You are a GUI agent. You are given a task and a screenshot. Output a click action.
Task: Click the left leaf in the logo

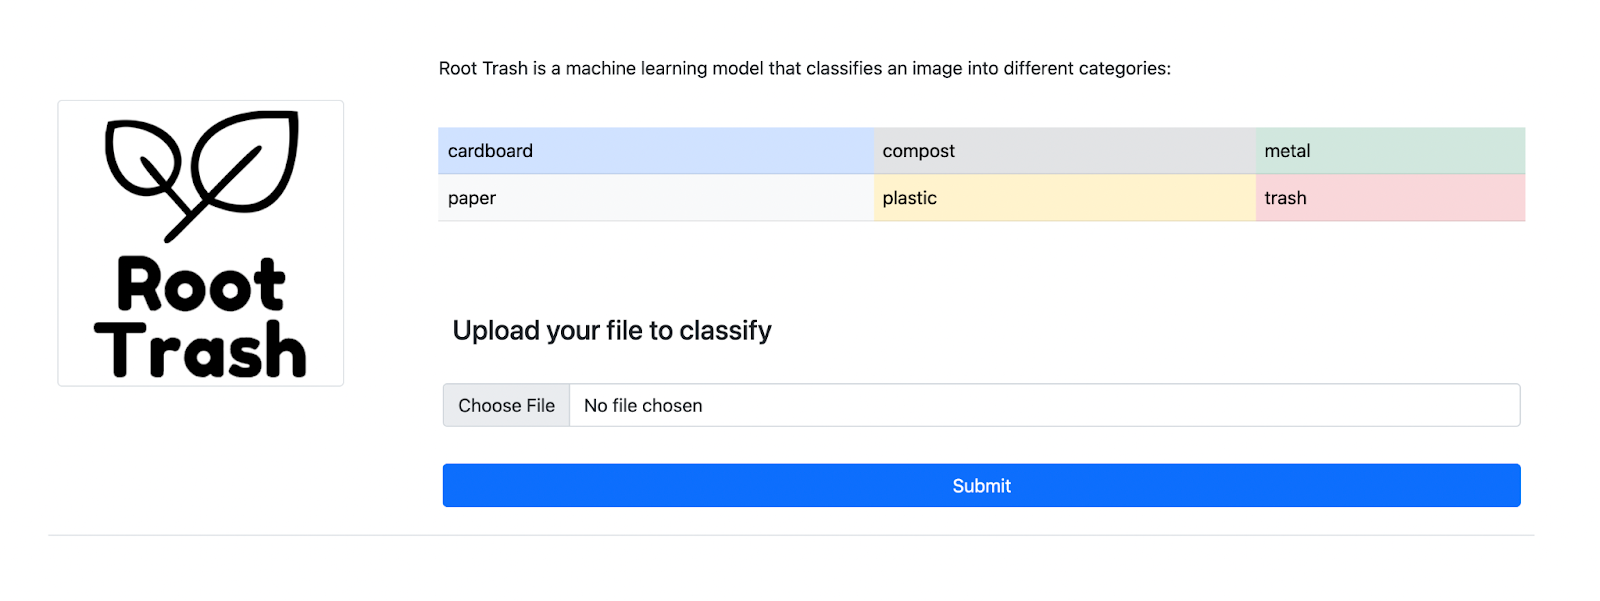[140, 160]
